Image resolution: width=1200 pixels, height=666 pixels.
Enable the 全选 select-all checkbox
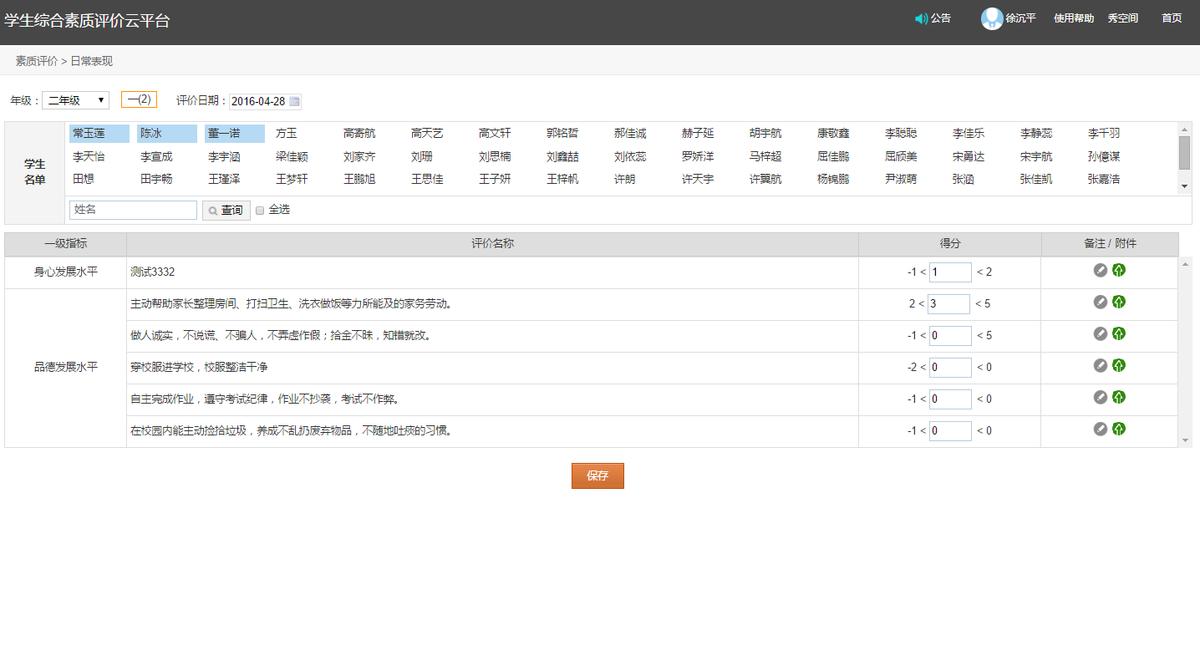259,210
